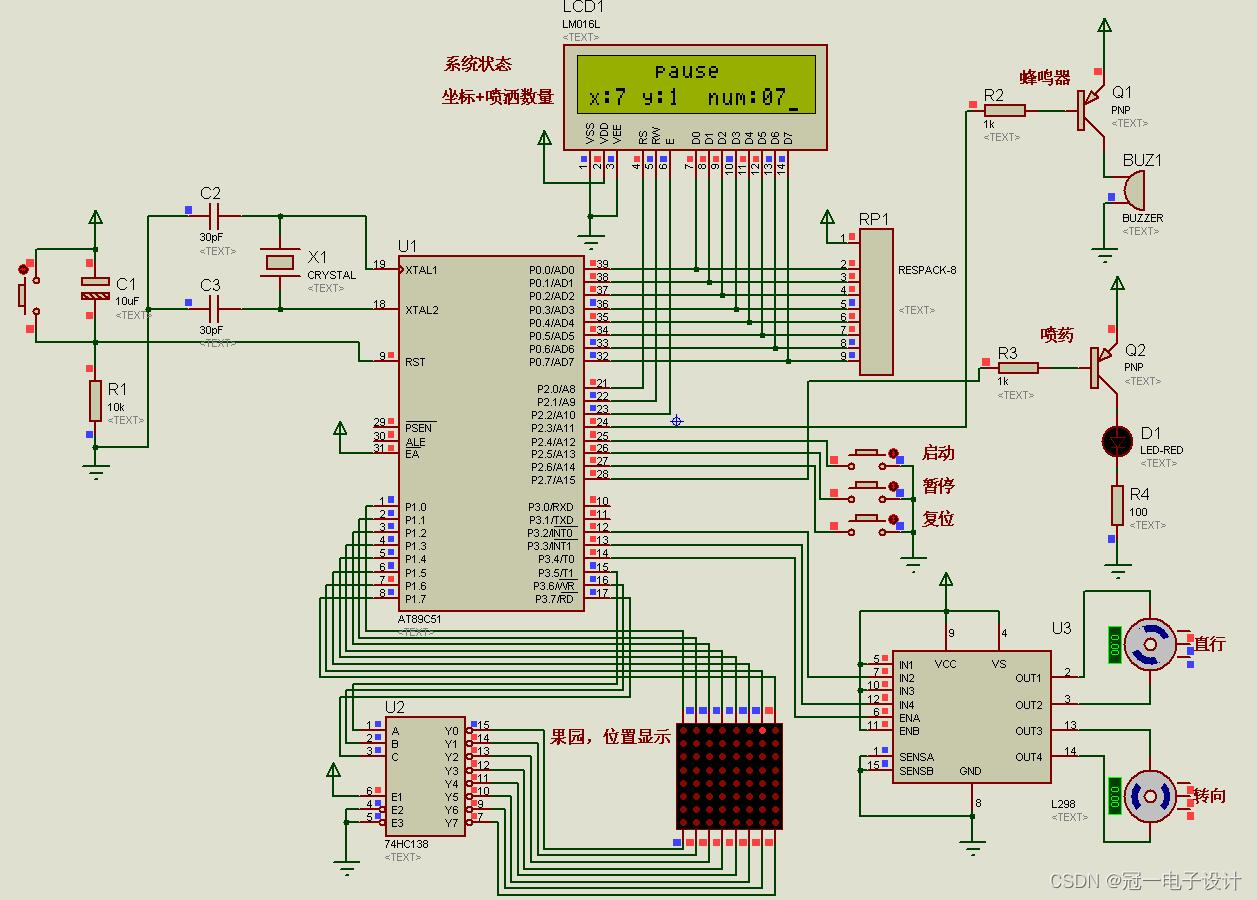This screenshot has width=1257, height=900.
Task: Select the R1 resistor symbol
Action: 95,400
